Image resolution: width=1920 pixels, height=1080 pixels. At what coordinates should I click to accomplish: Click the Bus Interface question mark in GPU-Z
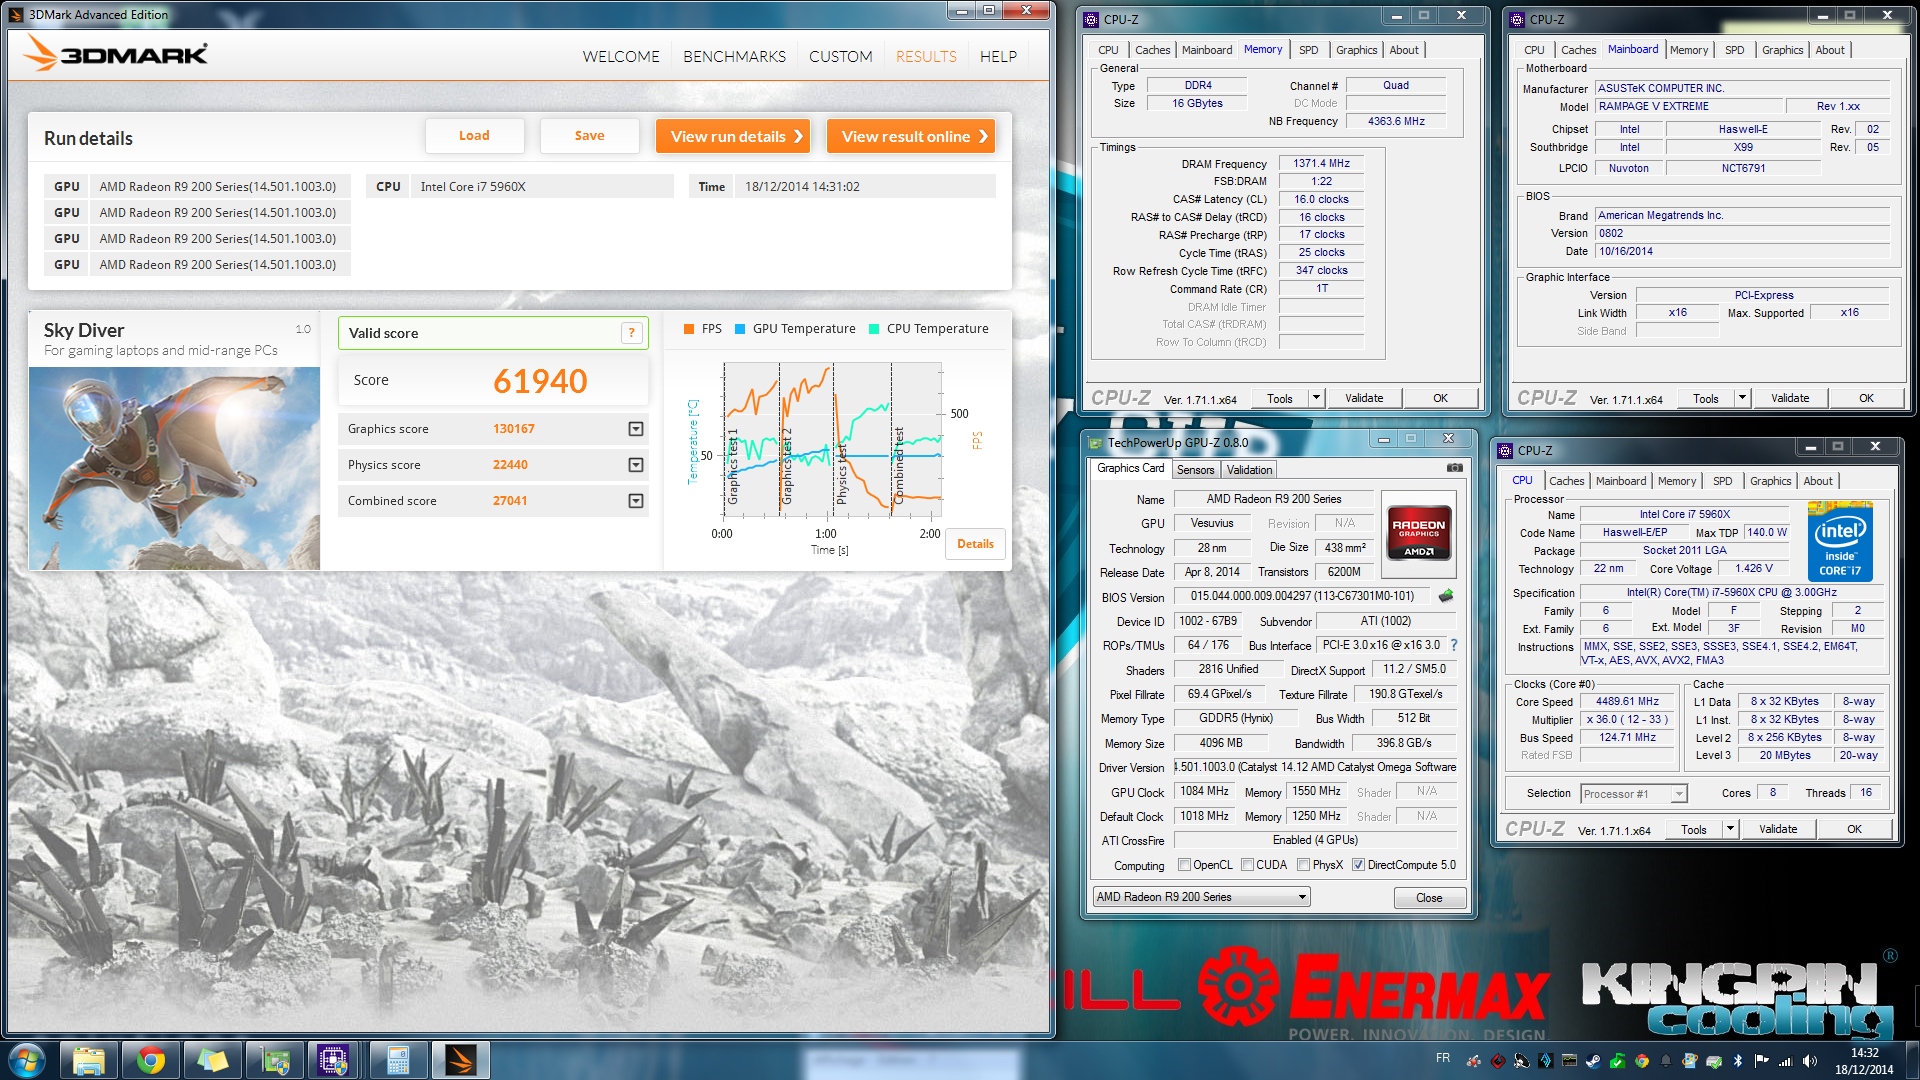[1454, 645]
